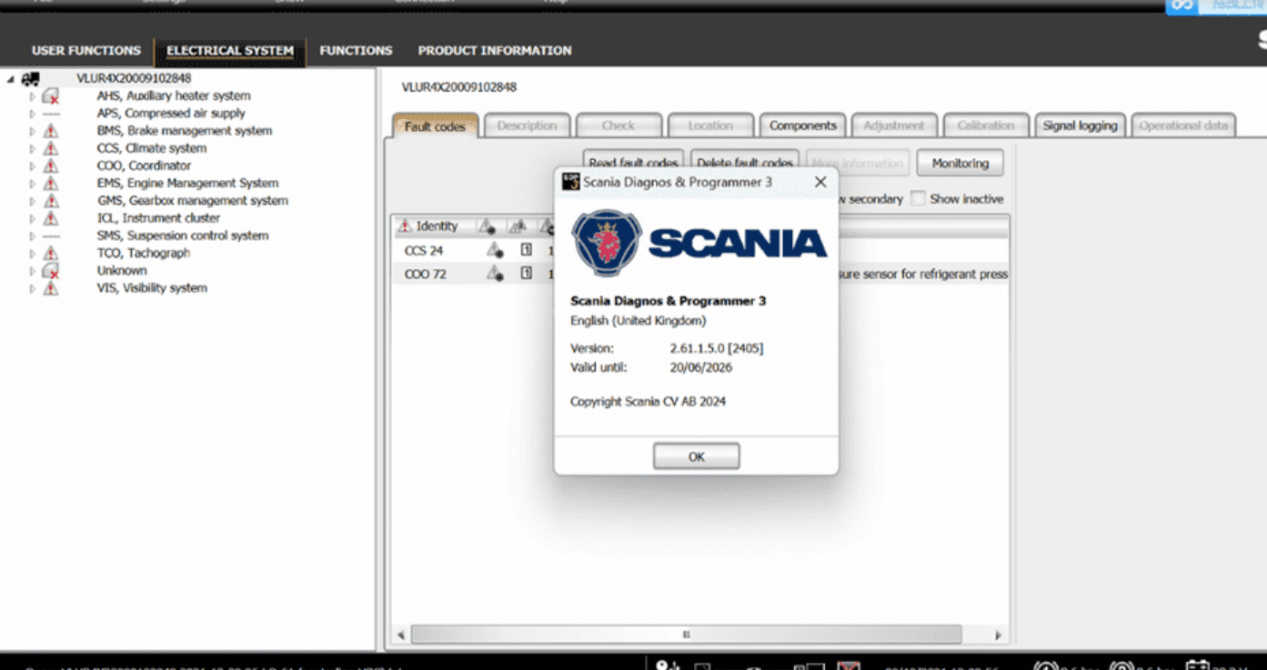Click the fault count icon on COO 72 row
This screenshot has width=1267, height=670.
525,273
